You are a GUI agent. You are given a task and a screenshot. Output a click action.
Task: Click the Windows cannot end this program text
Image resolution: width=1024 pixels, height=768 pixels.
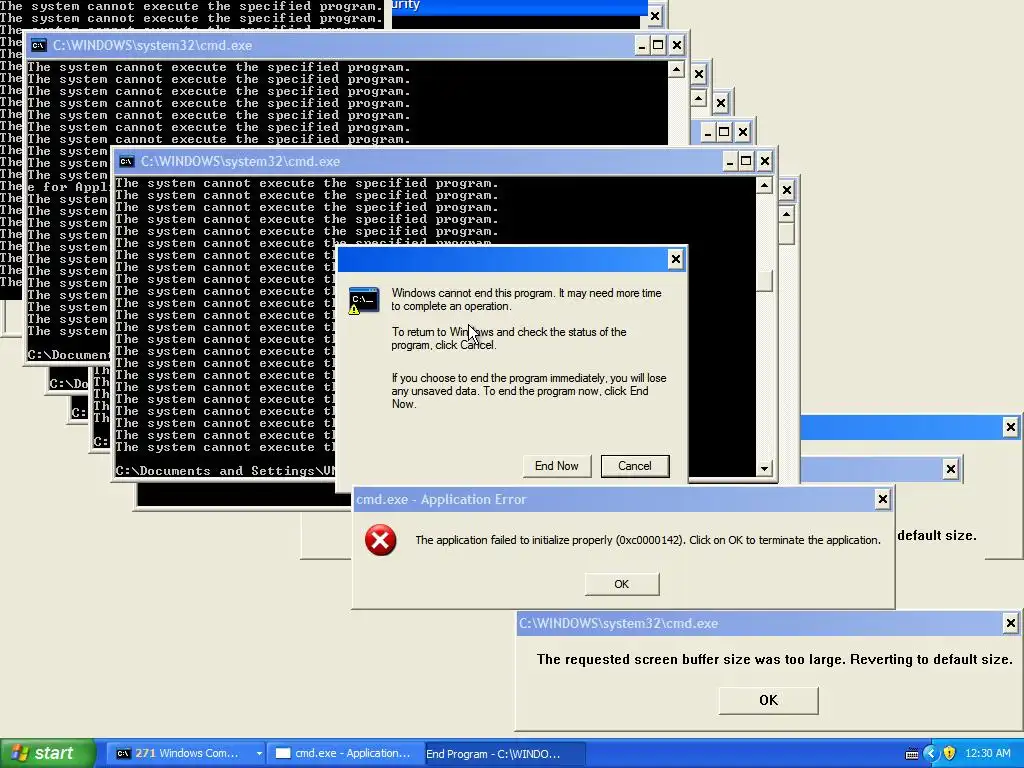tap(526, 299)
